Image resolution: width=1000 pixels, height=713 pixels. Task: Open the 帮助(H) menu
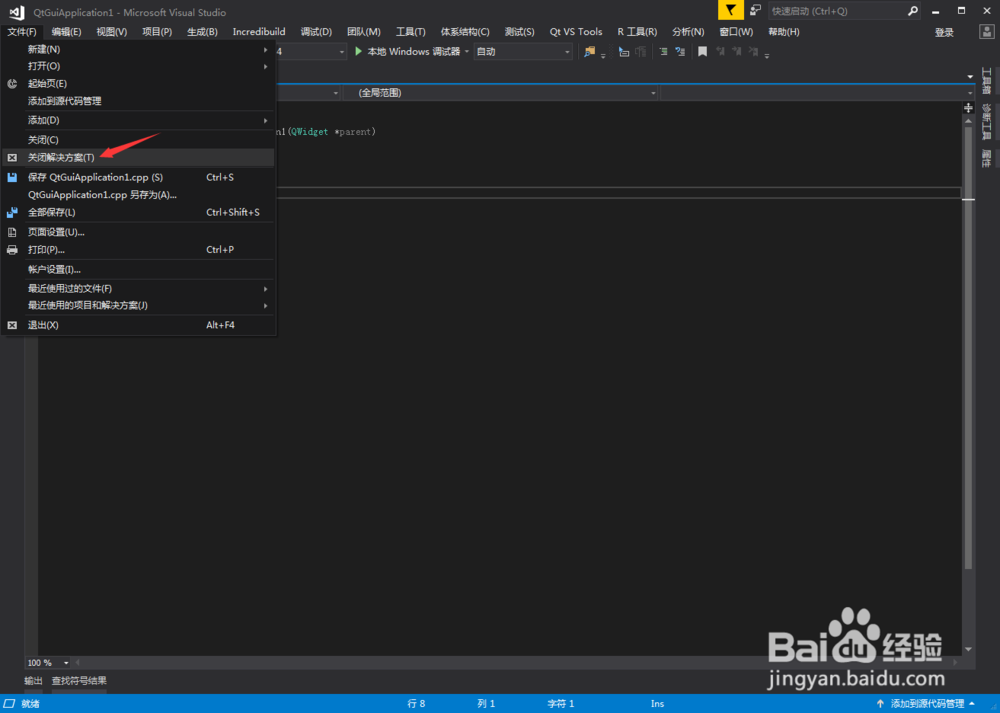(x=784, y=32)
